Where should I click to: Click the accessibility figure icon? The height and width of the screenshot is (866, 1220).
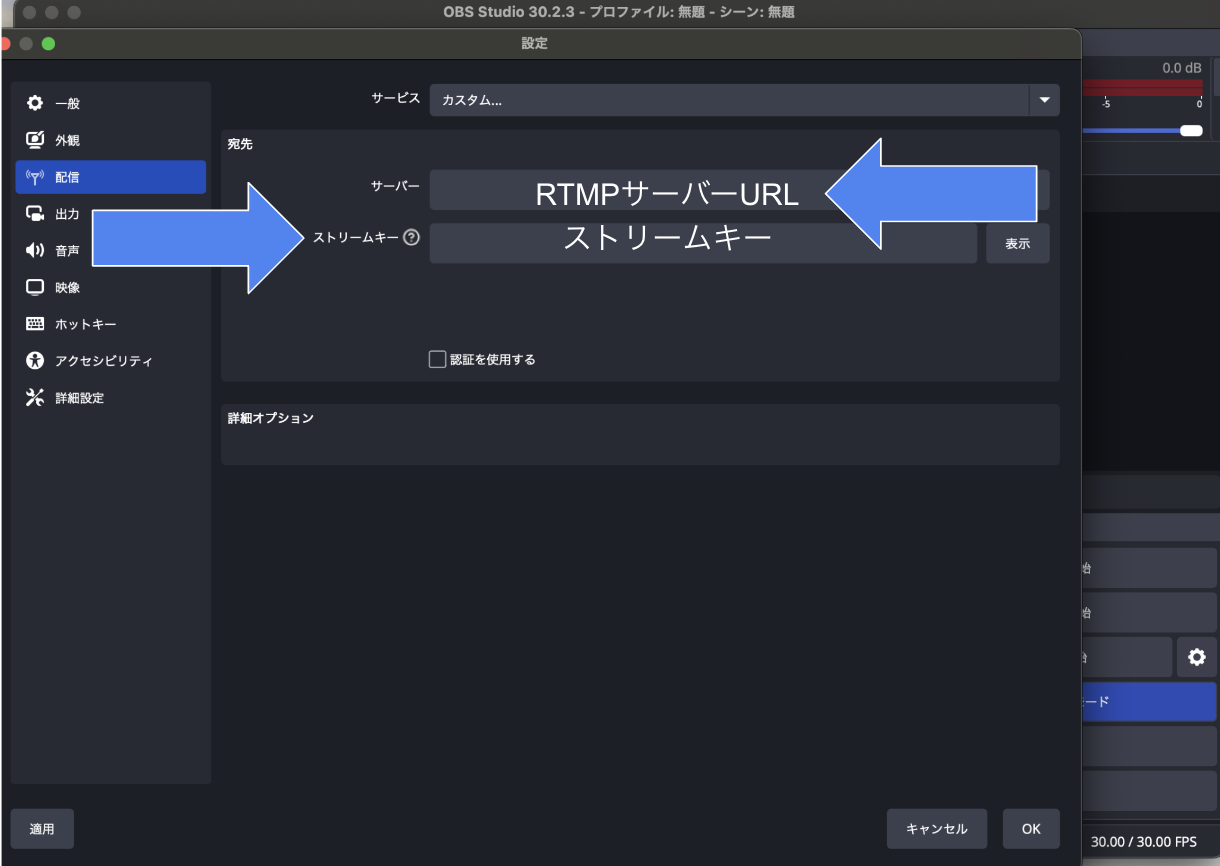point(35,361)
